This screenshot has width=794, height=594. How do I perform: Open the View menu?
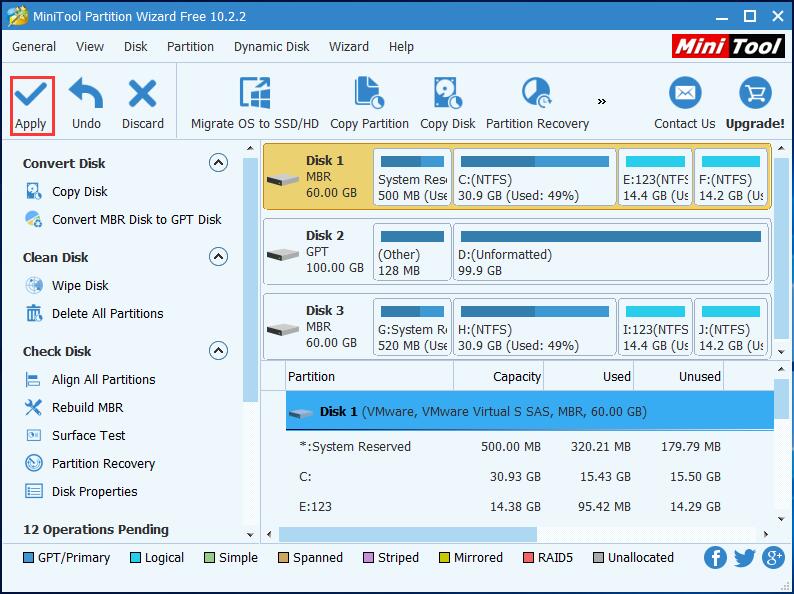(x=90, y=47)
